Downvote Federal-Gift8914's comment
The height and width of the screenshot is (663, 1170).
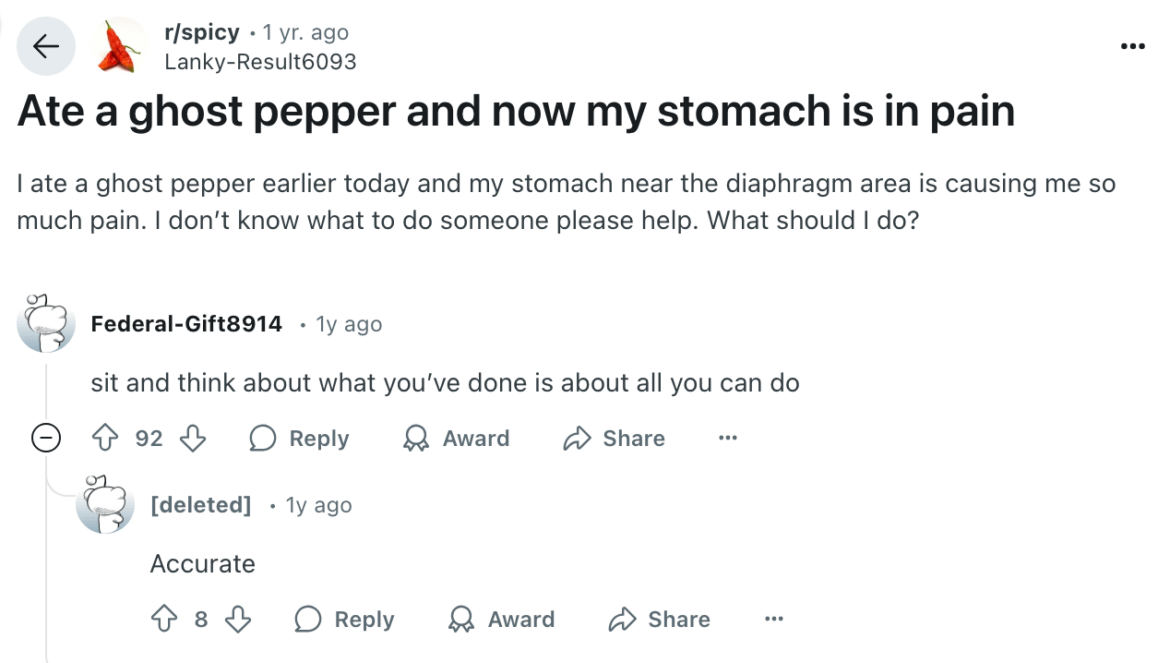[190, 438]
